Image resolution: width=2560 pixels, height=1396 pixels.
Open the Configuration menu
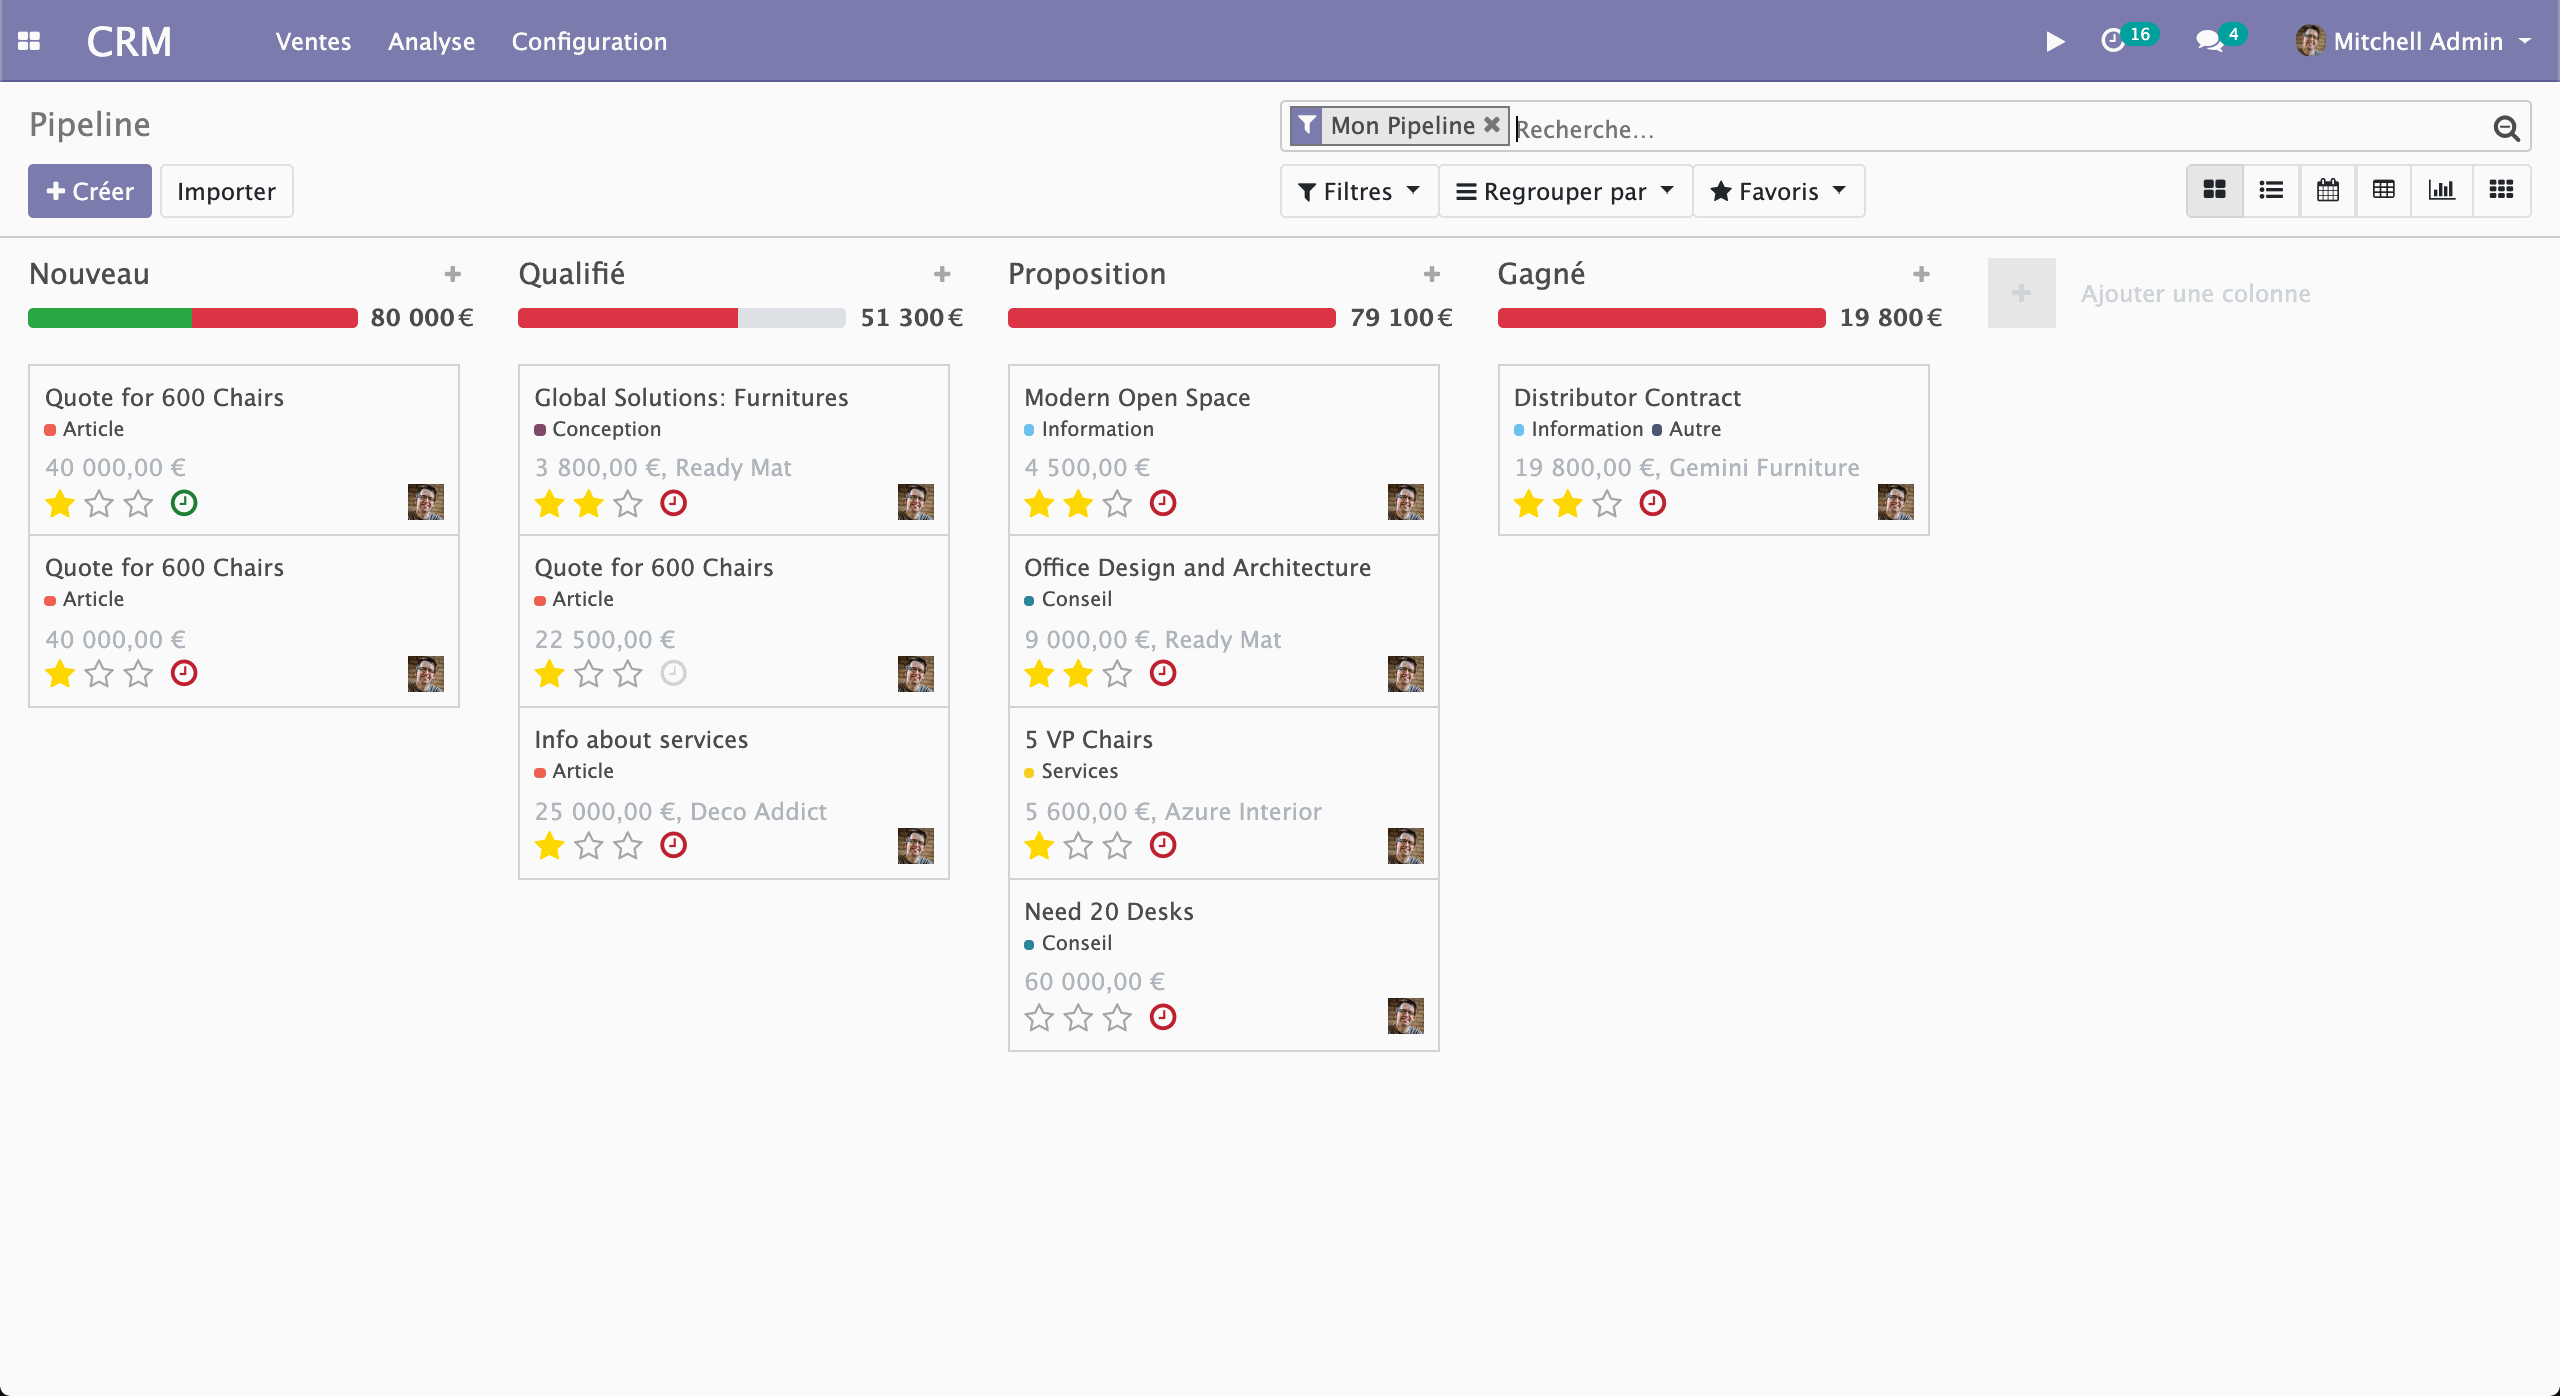tap(589, 41)
